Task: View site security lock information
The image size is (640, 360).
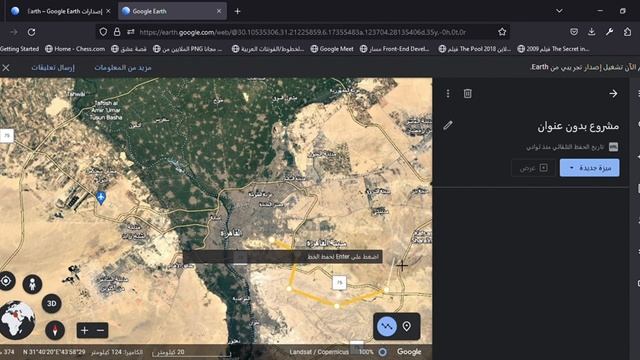Action: (117, 32)
